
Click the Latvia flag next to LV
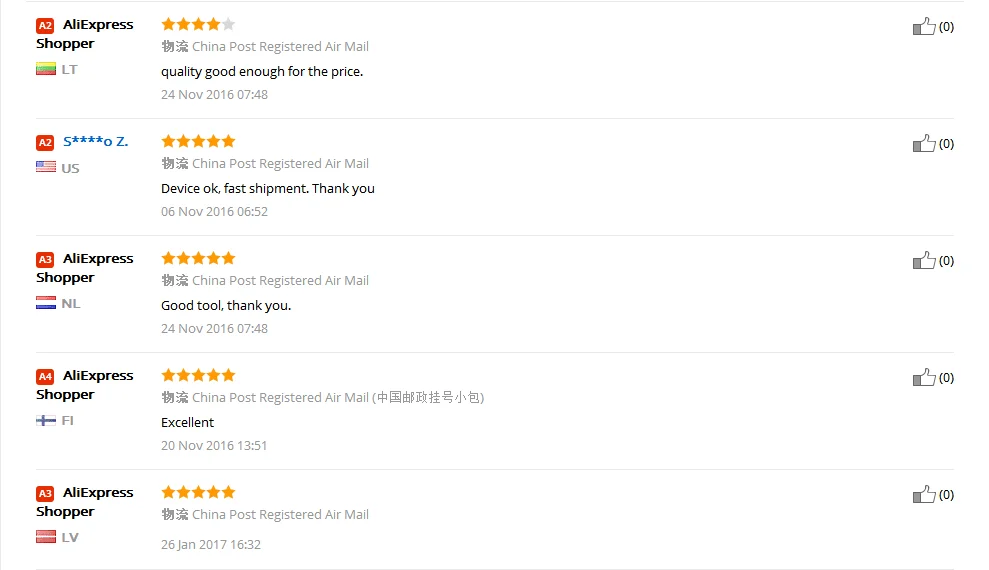click(46, 537)
